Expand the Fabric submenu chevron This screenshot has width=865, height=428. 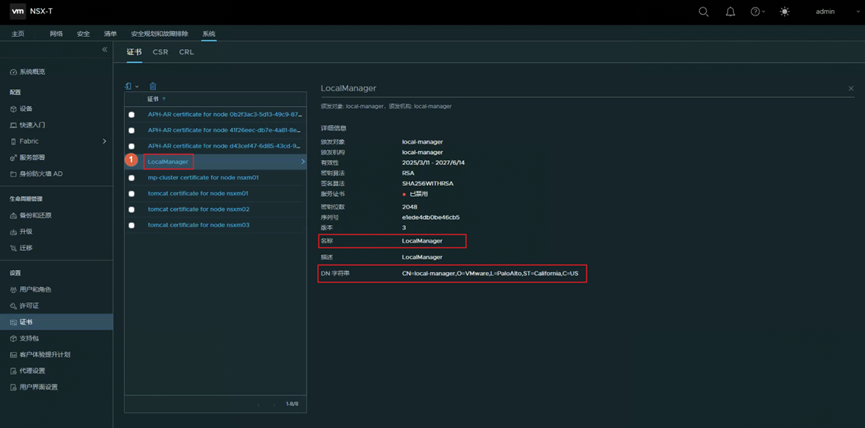point(104,141)
